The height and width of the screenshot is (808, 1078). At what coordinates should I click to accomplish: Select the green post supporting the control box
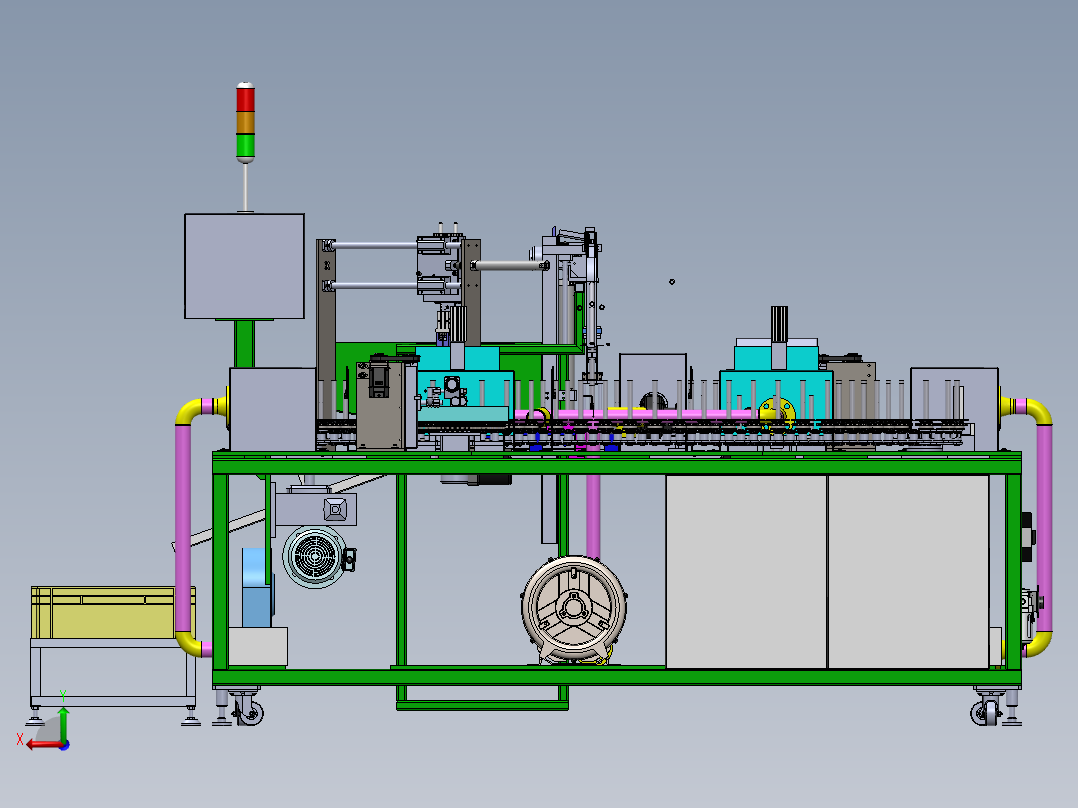pyautogui.click(x=244, y=344)
